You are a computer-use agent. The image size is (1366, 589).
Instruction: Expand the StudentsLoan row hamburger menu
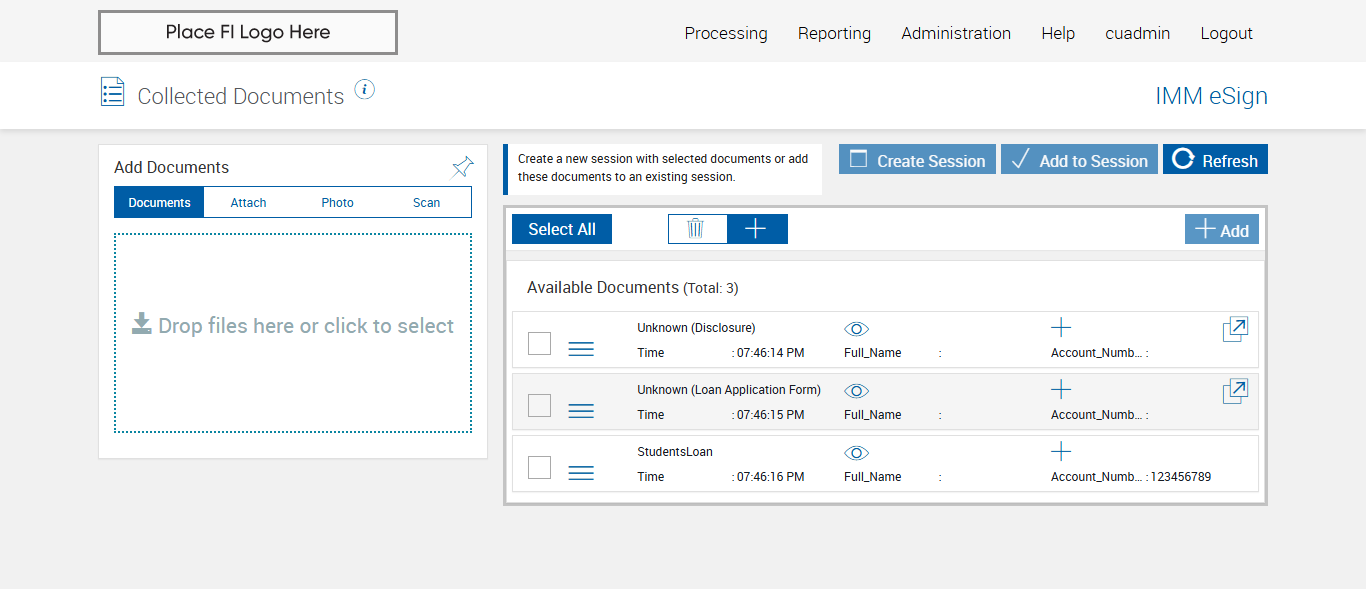[581, 473]
